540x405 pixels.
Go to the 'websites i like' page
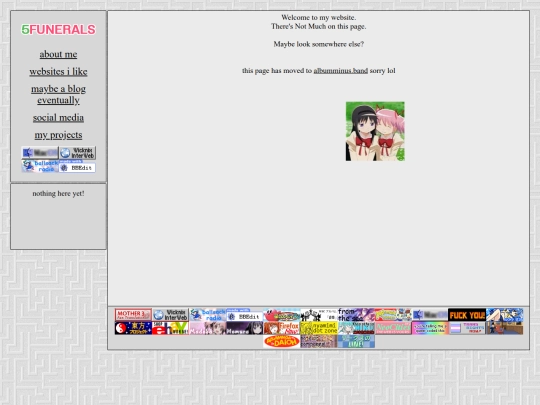[x=58, y=72]
